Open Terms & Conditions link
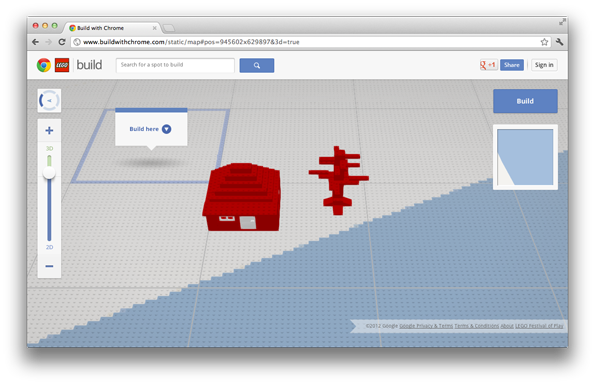595x385 pixels. pos(477,326)
